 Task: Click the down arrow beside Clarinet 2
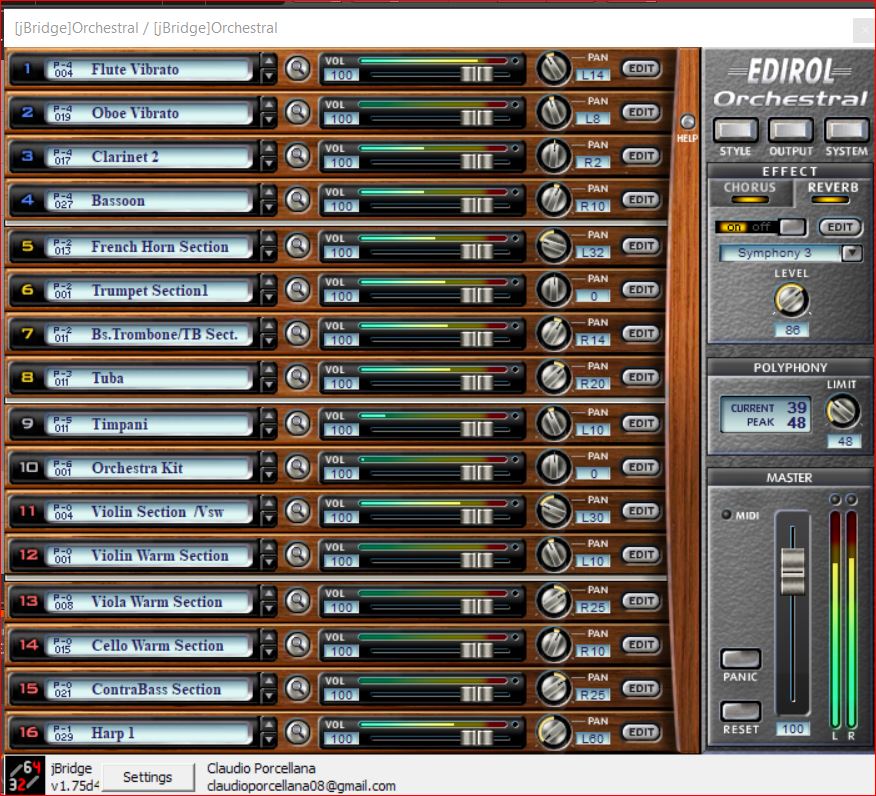pos(269,163)
